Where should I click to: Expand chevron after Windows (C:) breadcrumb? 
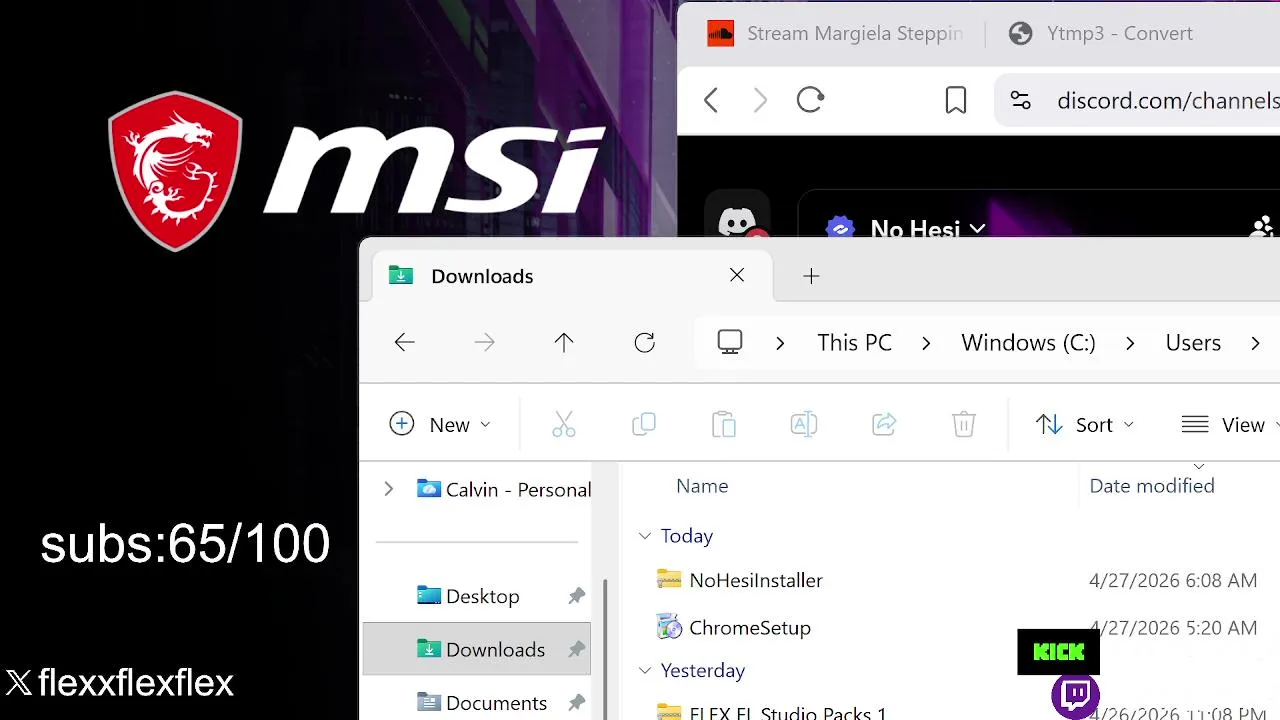point(1130,343)
